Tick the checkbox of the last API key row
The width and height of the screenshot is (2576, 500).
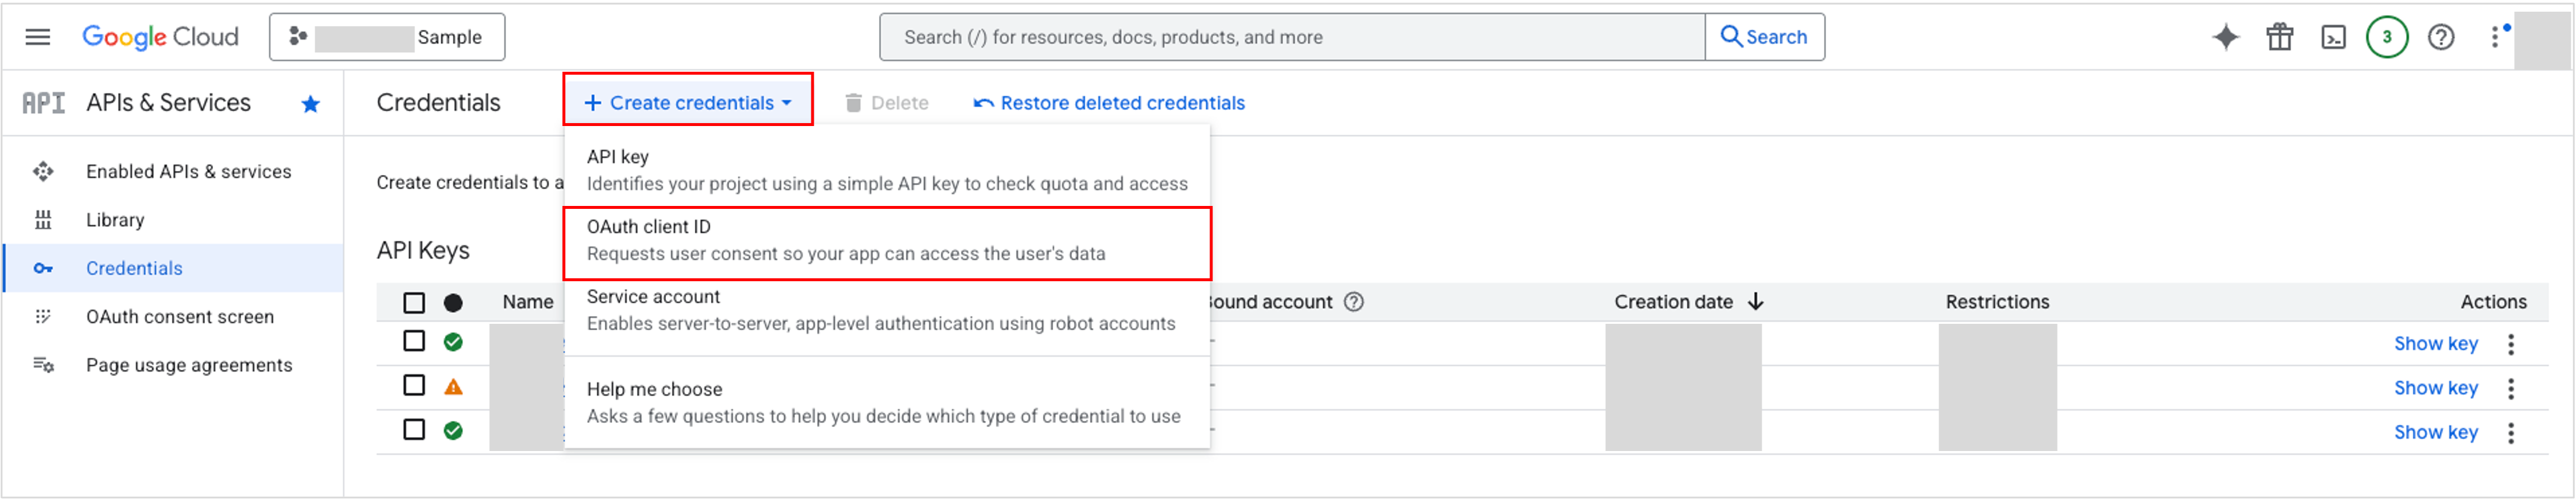414,429
